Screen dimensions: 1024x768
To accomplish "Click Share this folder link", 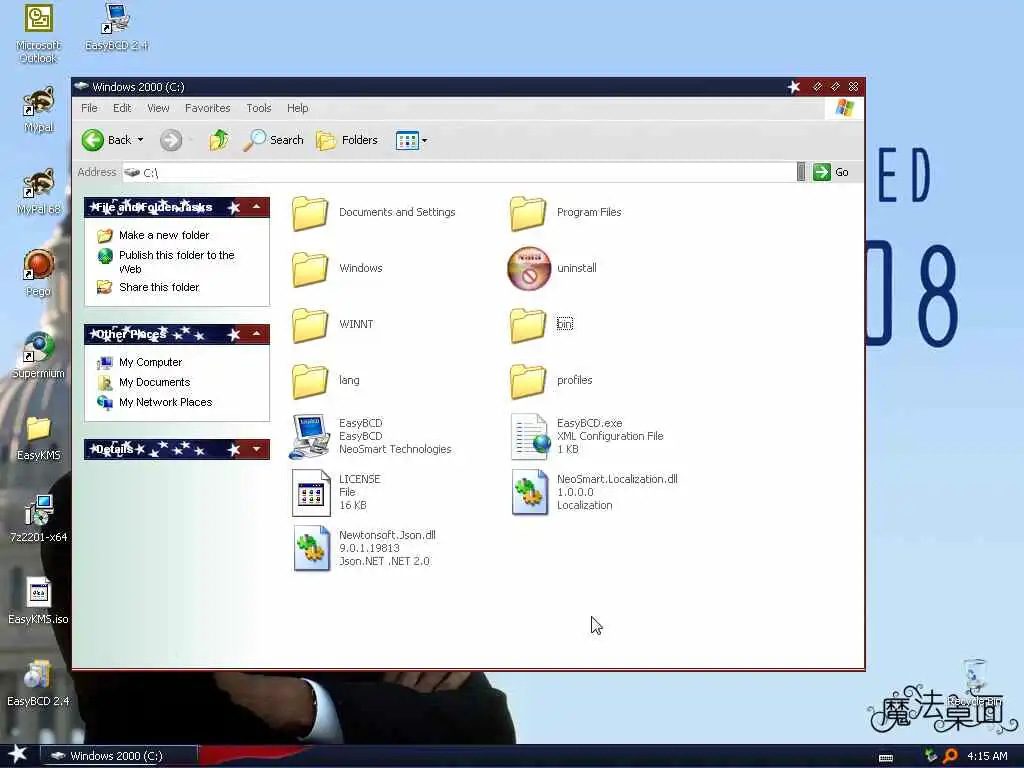I will click(x=159, y=287).
